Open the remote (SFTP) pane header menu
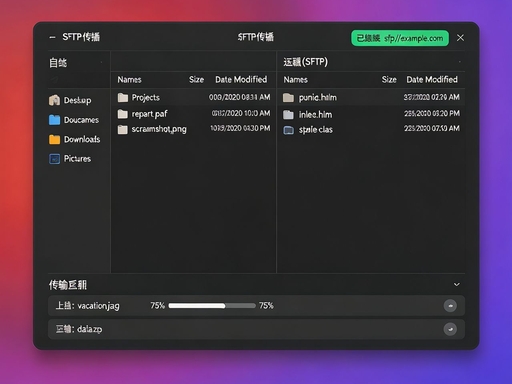The width and height of the screenshot is (512, 384). [x=460, y=62]
